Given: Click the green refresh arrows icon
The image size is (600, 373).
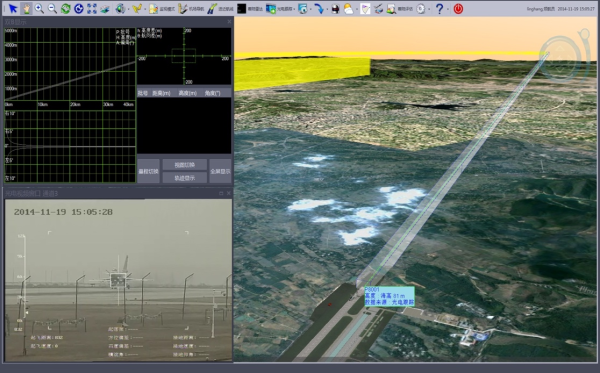Looking at the screenshot, I should click(65, 8).
